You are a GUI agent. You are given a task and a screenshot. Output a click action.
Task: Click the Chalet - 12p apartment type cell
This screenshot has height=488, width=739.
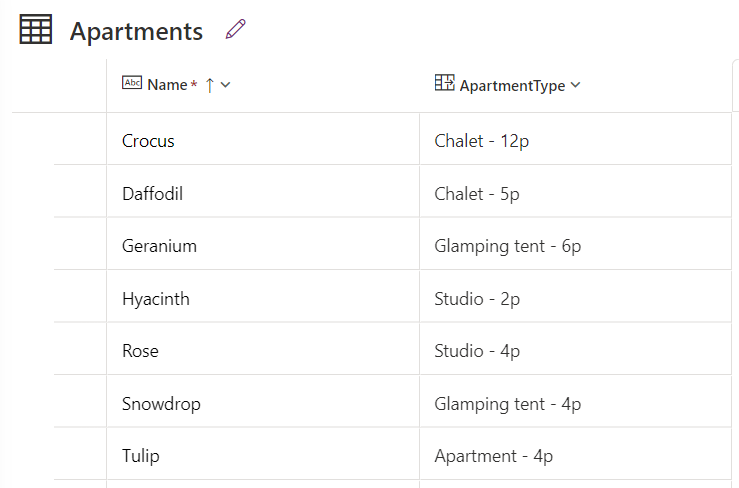(x=575, y=139)
